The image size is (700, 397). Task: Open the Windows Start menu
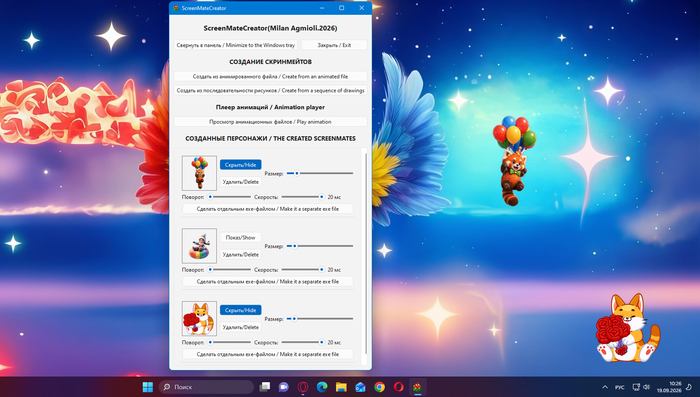148,387
